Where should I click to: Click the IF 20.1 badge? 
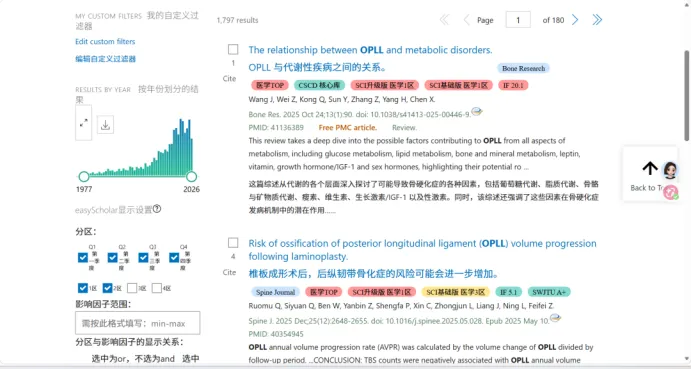click(513, 85)
